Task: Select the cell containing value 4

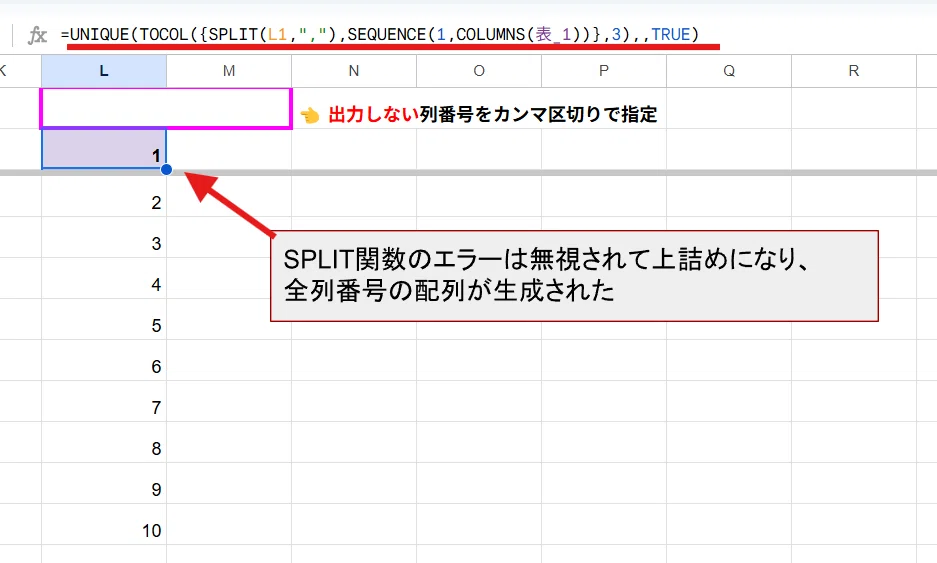Action: [x=104, y=279]
